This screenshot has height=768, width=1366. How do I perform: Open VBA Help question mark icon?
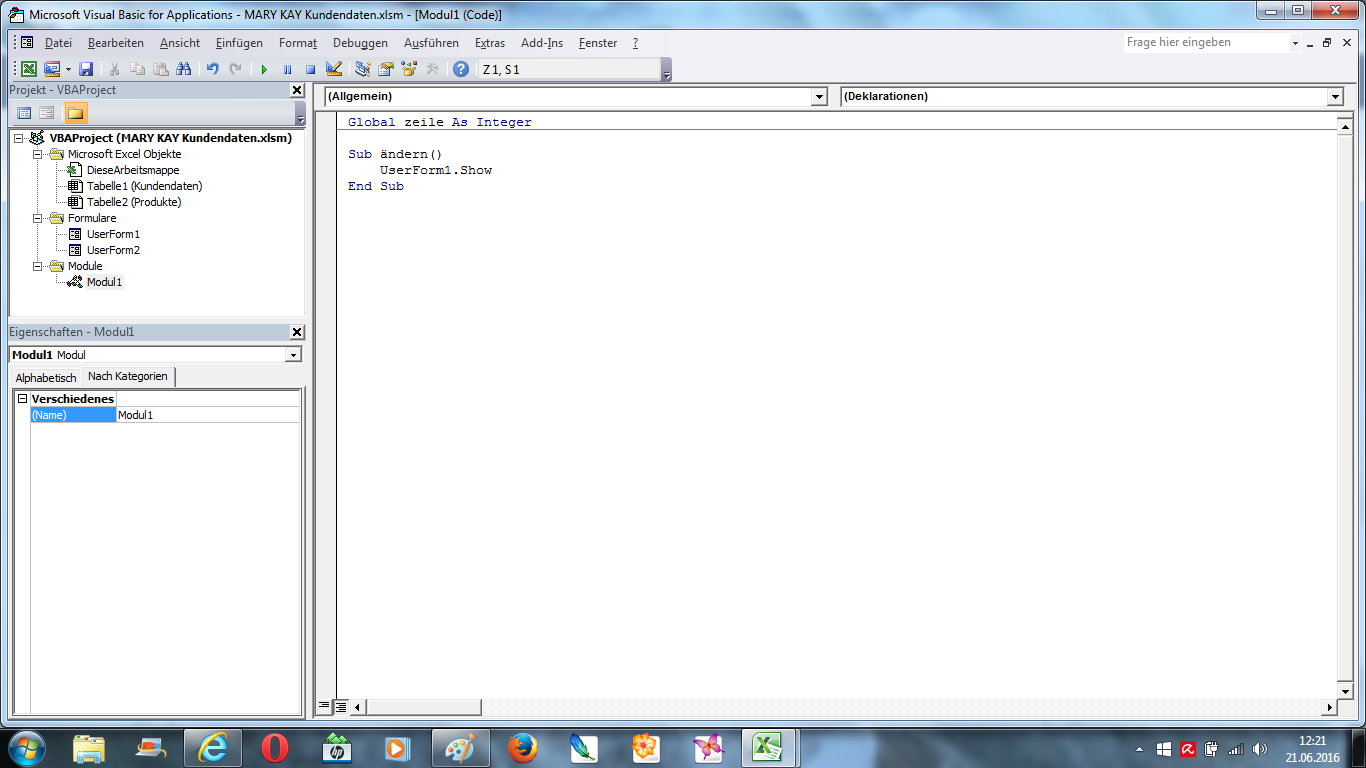pos(460,69)
